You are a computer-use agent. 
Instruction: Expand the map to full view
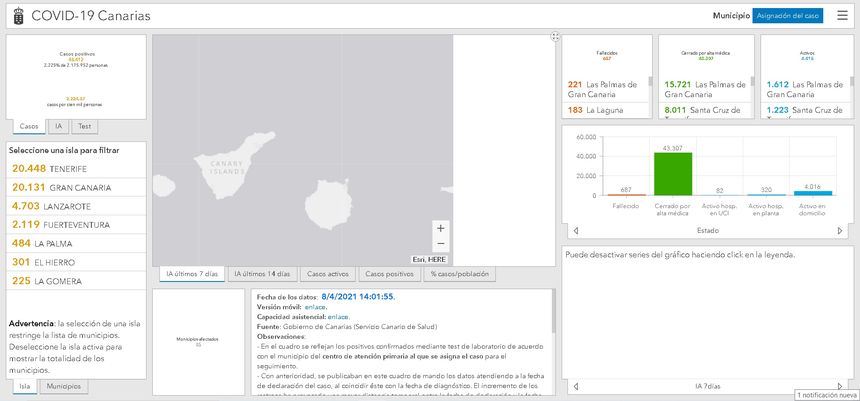[x=554, y=37]
